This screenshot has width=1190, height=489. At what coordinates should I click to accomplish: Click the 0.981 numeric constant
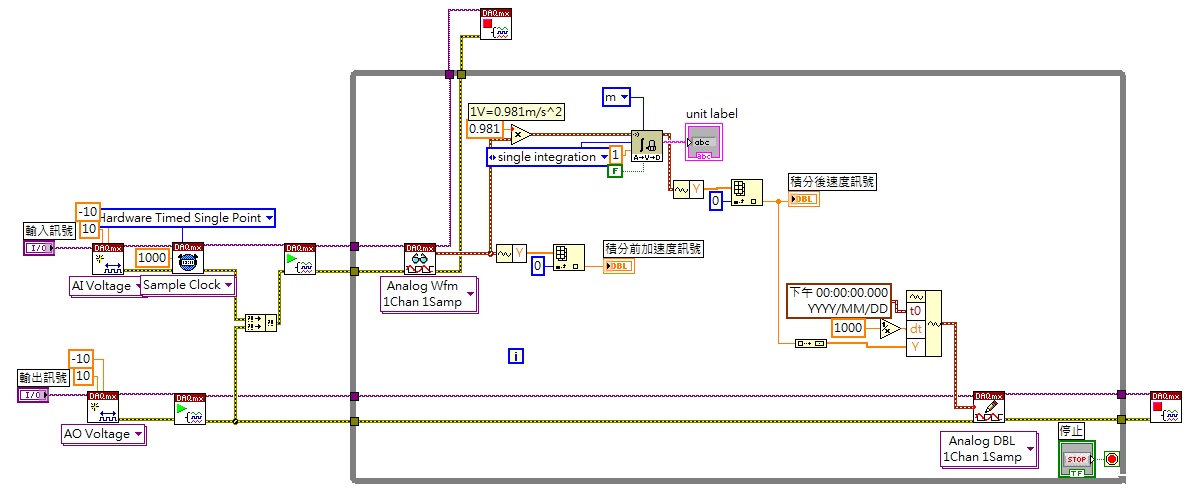coord(484,129)
